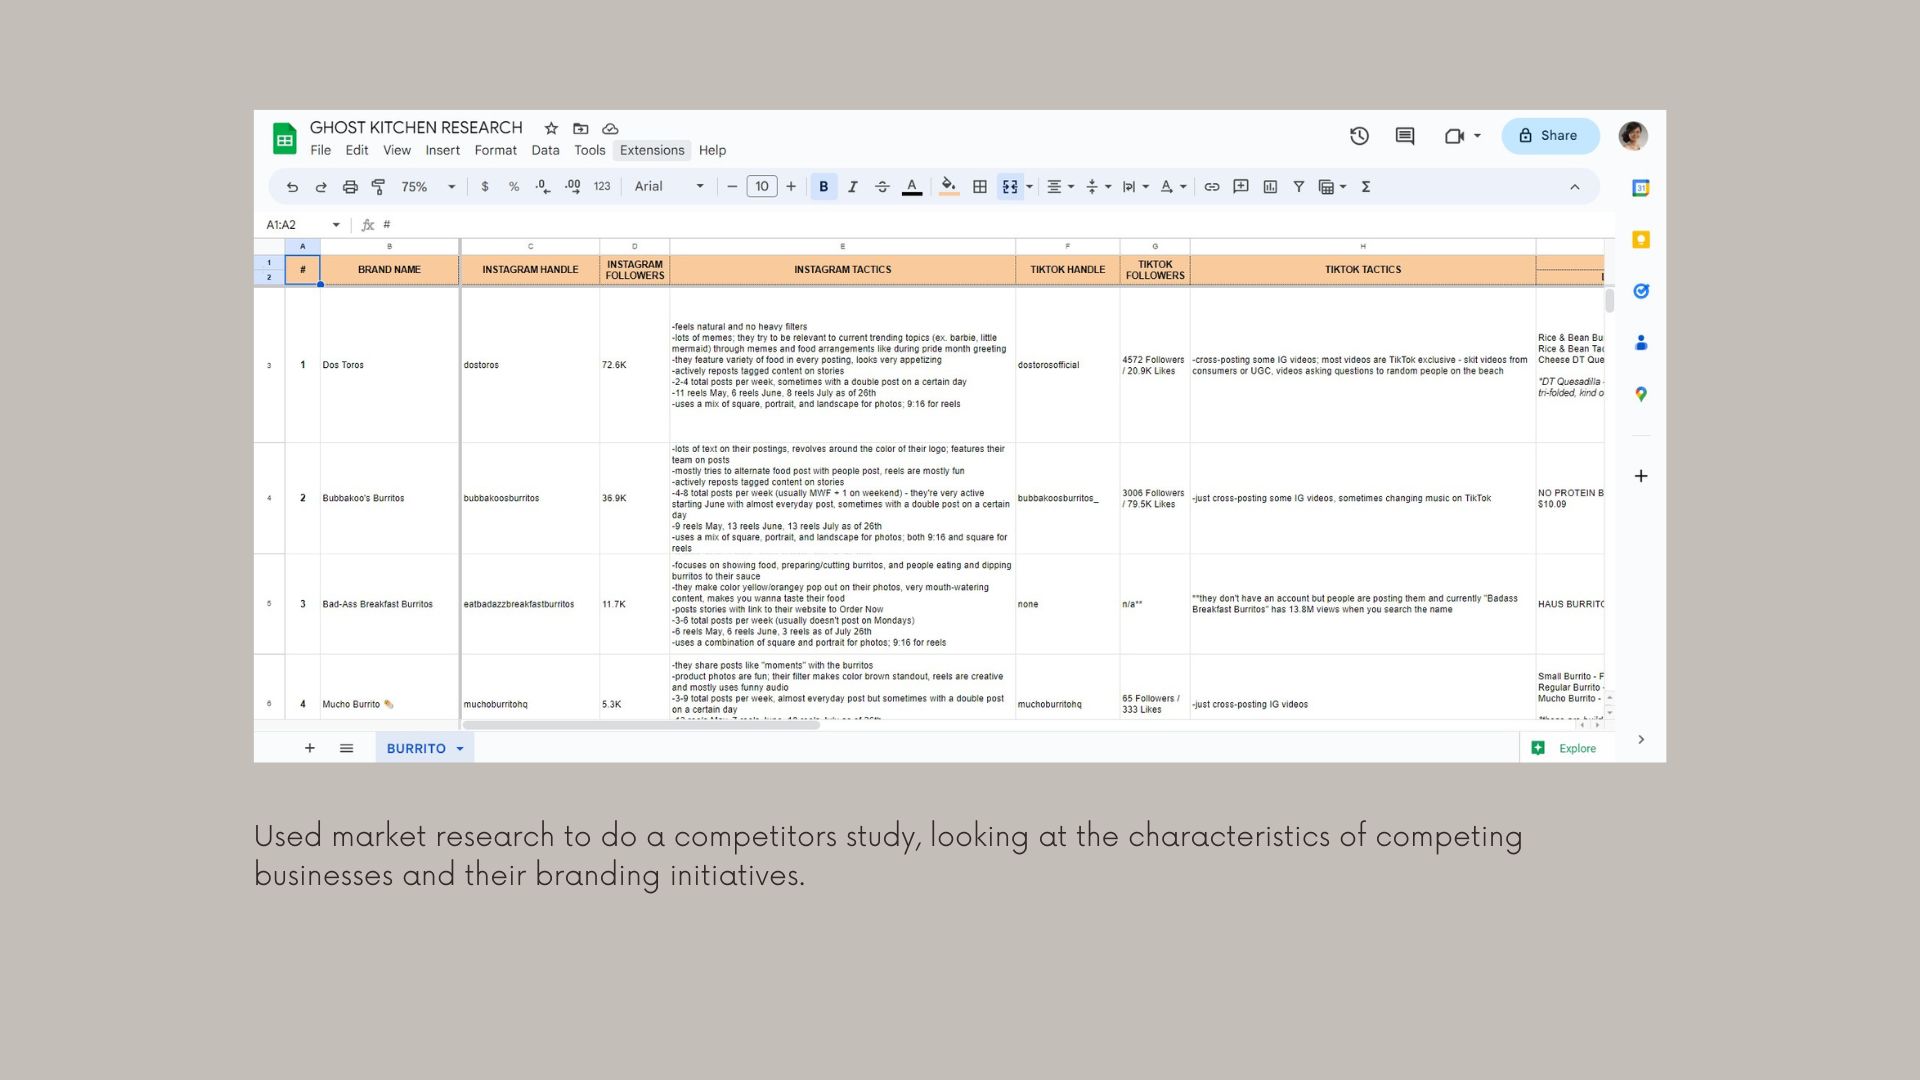Image resolution: width=1920 pixels, height=1080 pixels.
Task: Star the Ghost Kitchen Research document
Action: click(551, 128)
